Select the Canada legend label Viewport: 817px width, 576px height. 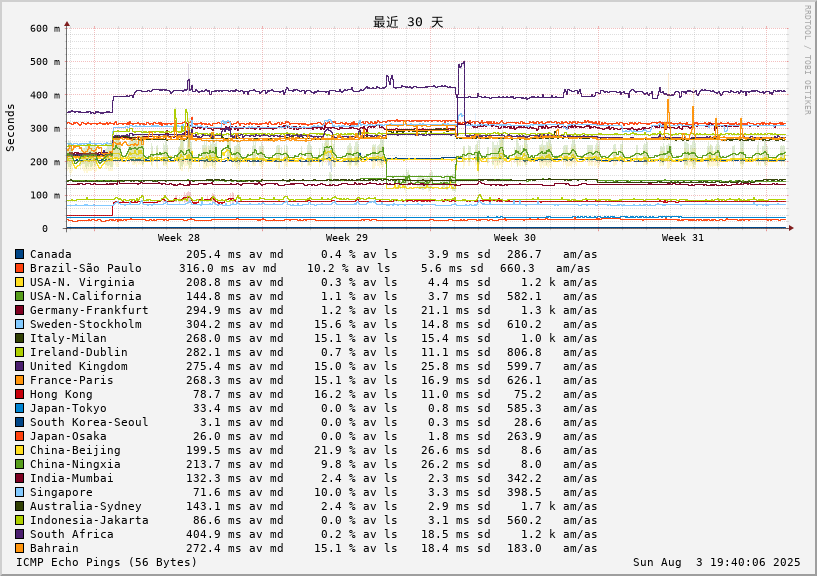(51, 254)
